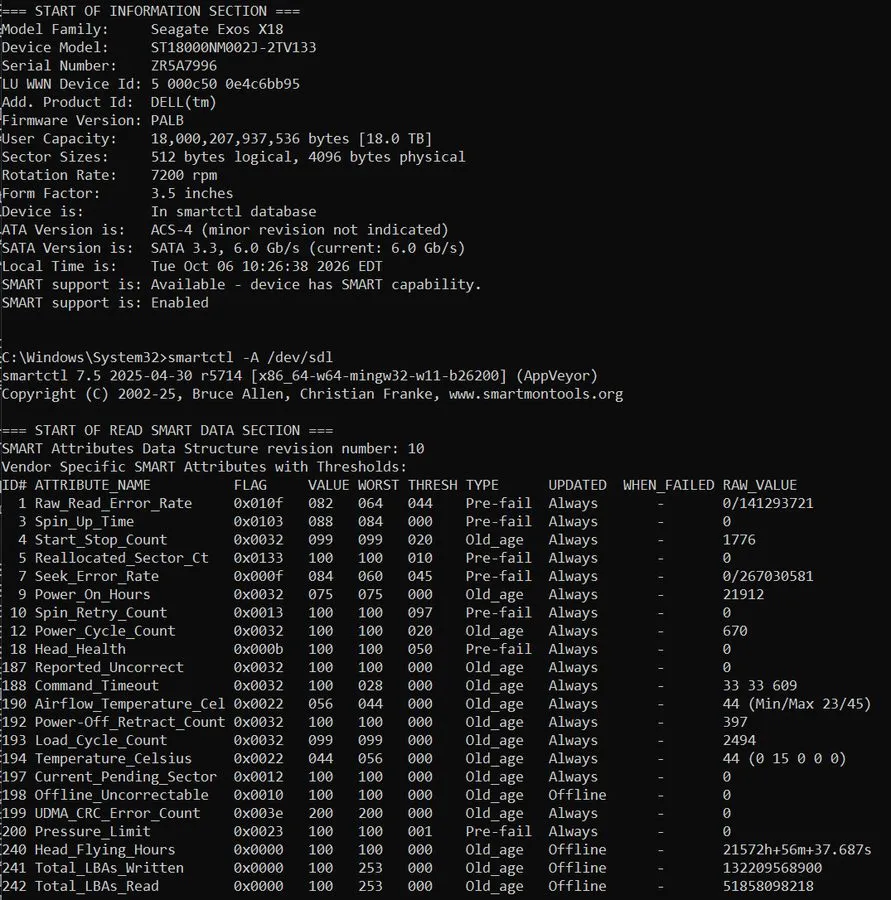
Task: Select form factor value 3.5 inches
Action: [192, 193]
